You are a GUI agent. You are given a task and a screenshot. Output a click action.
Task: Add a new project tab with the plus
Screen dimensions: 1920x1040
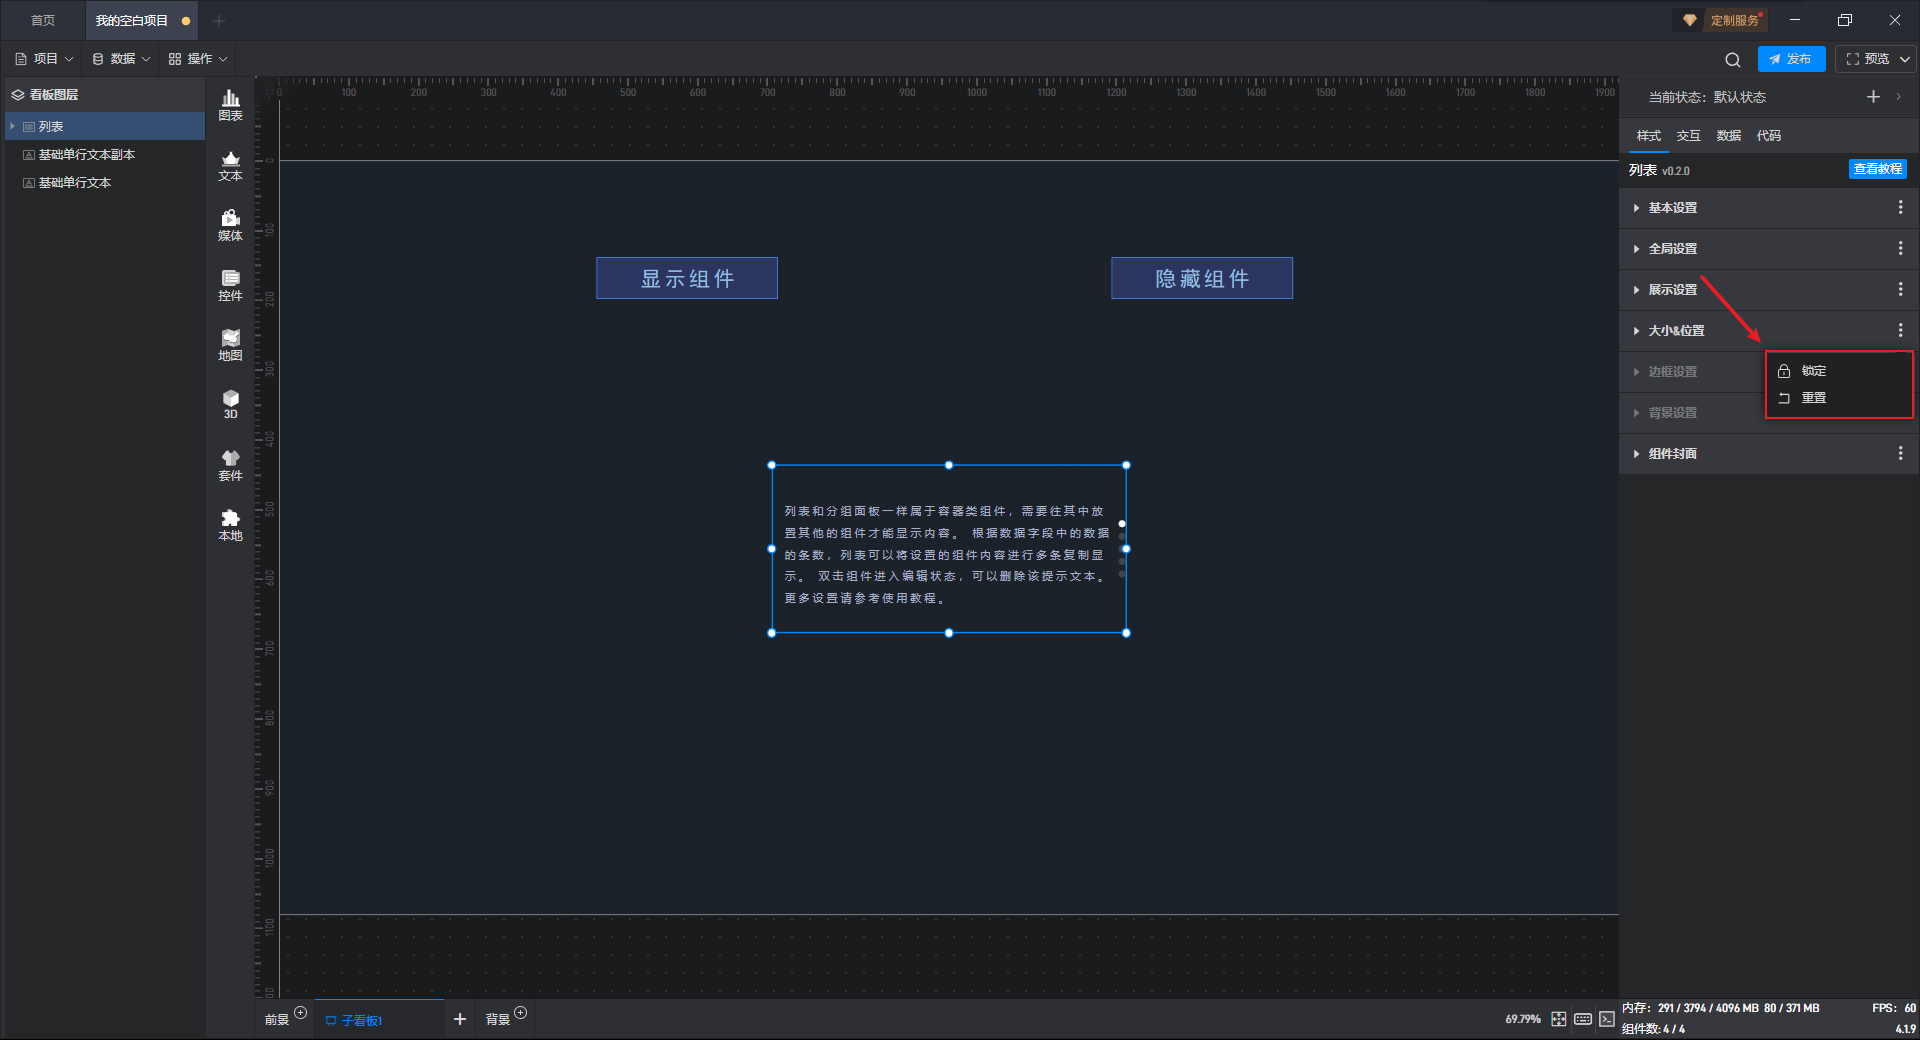pyautogui.click(x=219, y=20)
